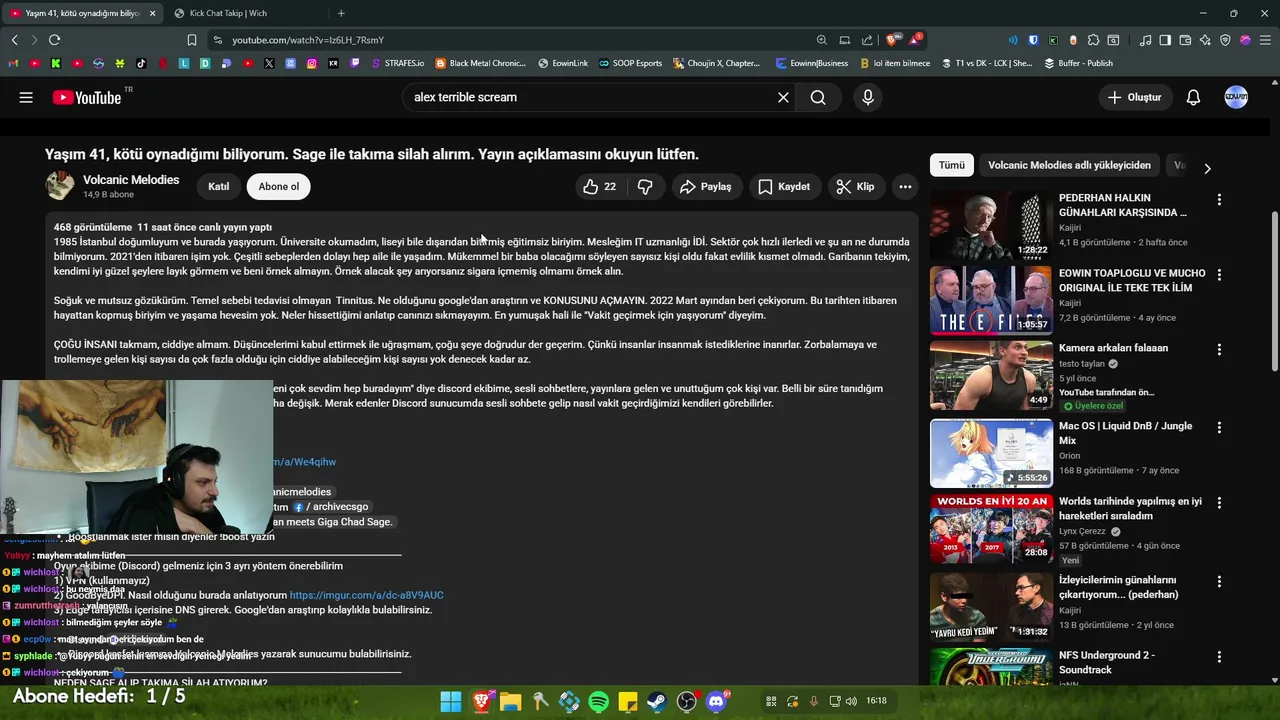Open the imgur dc-a8V9AUC link
The image size is (1280, 720).
pyautogui.click(x=366, y=595)
